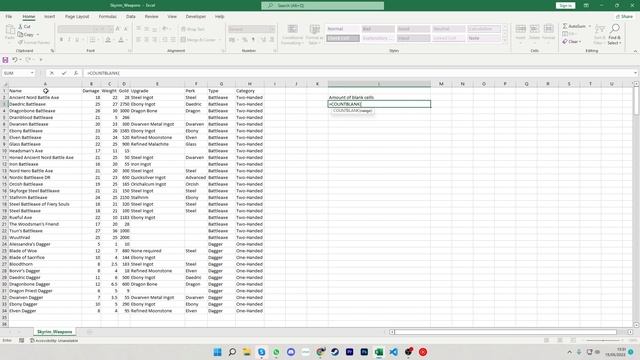
Task: Click the Delete cells icon
Action: [x=534, y=29]
